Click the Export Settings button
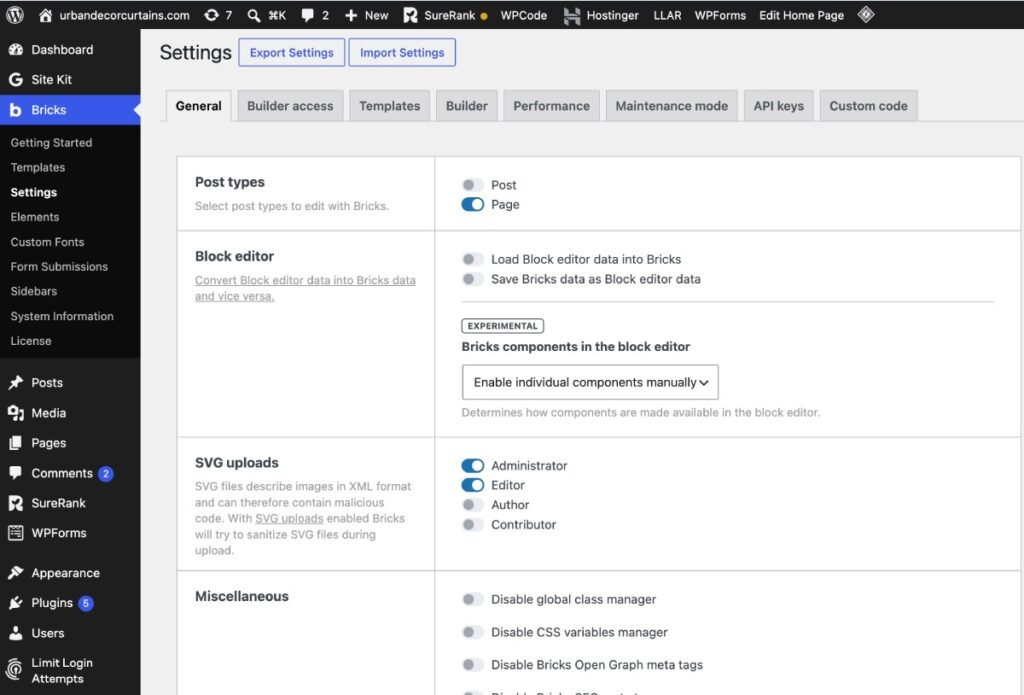The height and width of the screenshot is (695, 1024). click(x=291, y=52)
